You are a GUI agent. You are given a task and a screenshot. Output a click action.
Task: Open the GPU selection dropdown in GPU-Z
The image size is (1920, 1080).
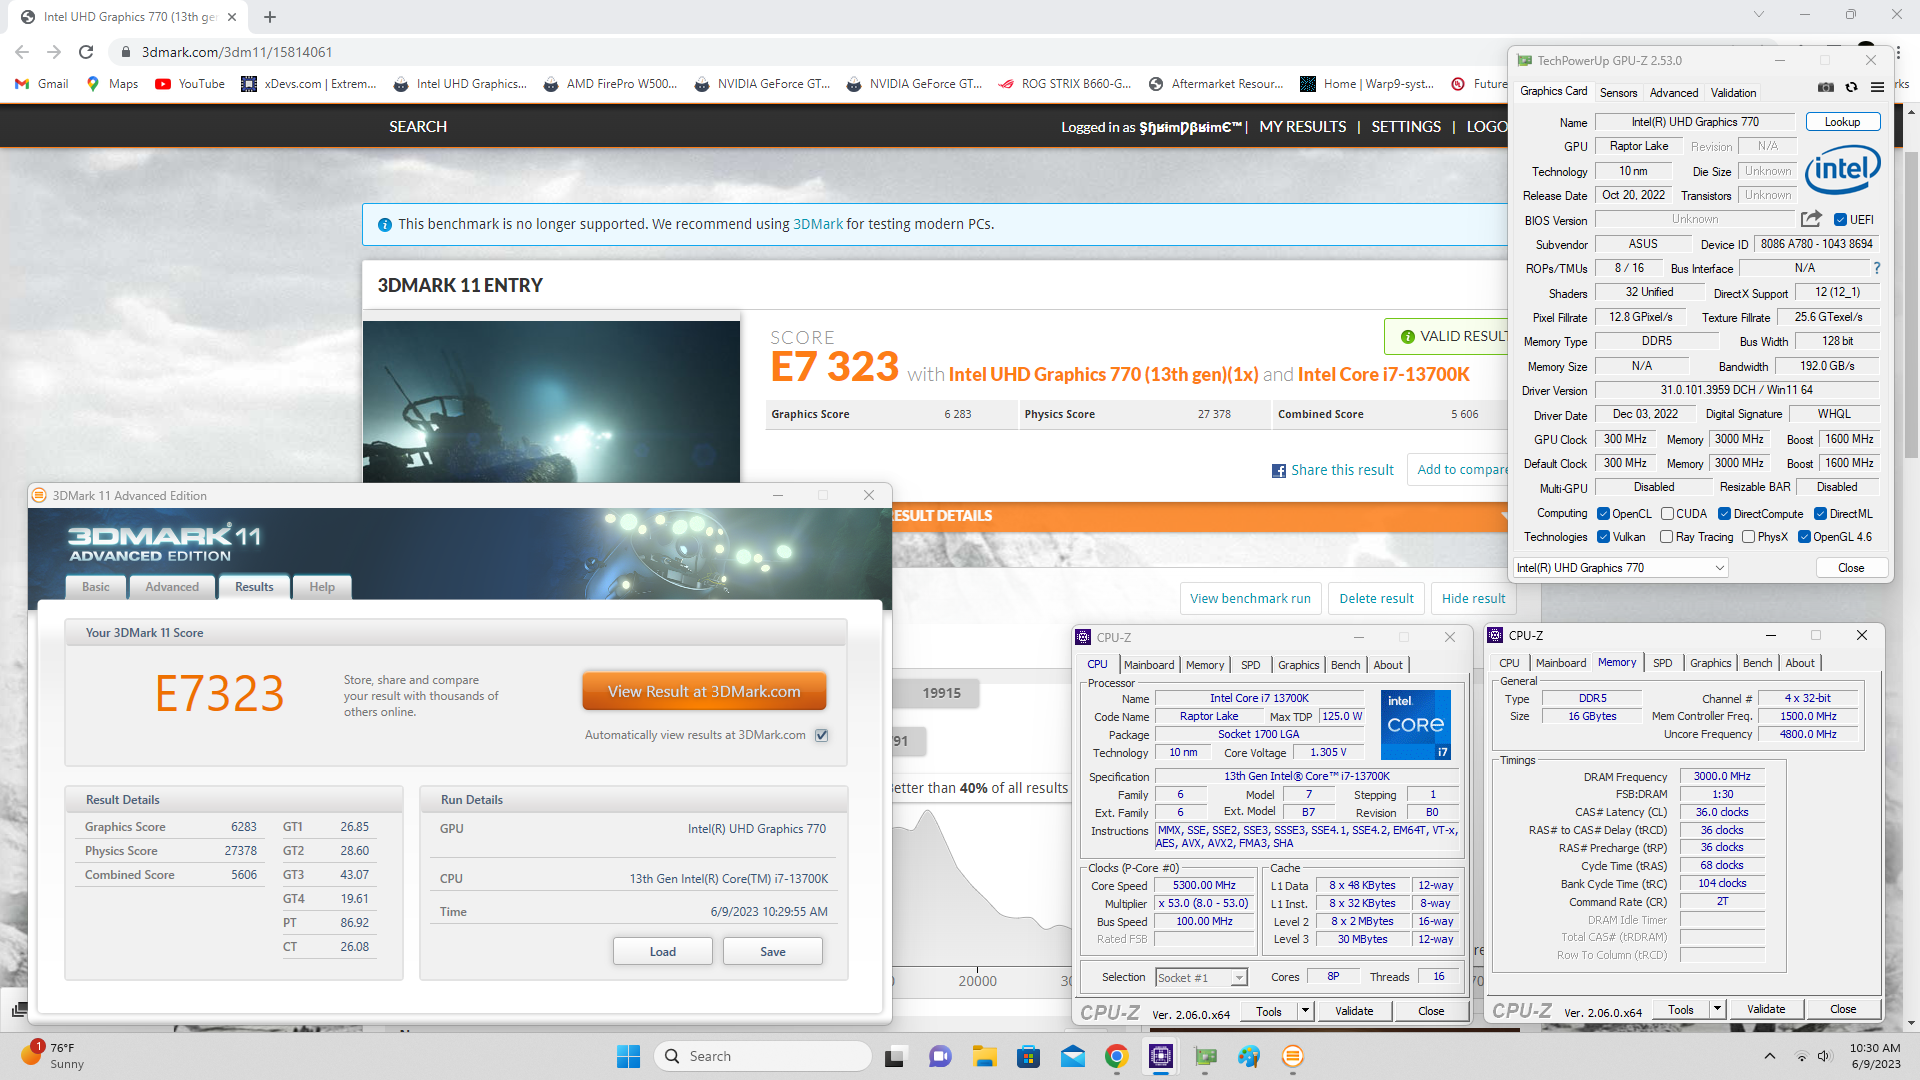tap(1621, 568)
